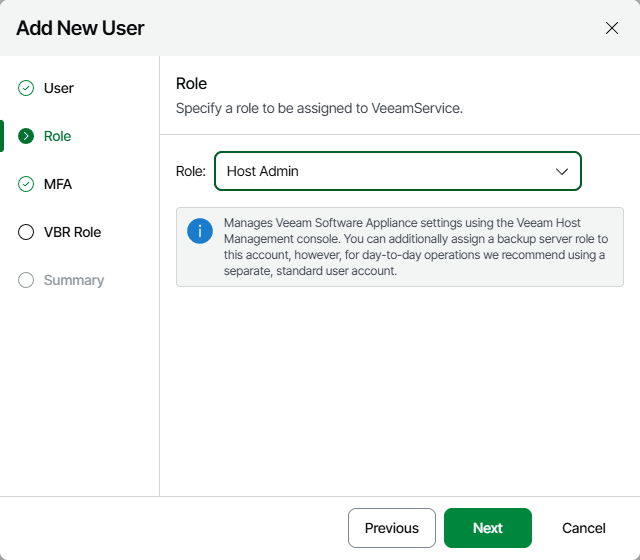This screenshot has height=560, width=640.
Task: Click the green arrow icon beside Role
Action: [26, 136]
